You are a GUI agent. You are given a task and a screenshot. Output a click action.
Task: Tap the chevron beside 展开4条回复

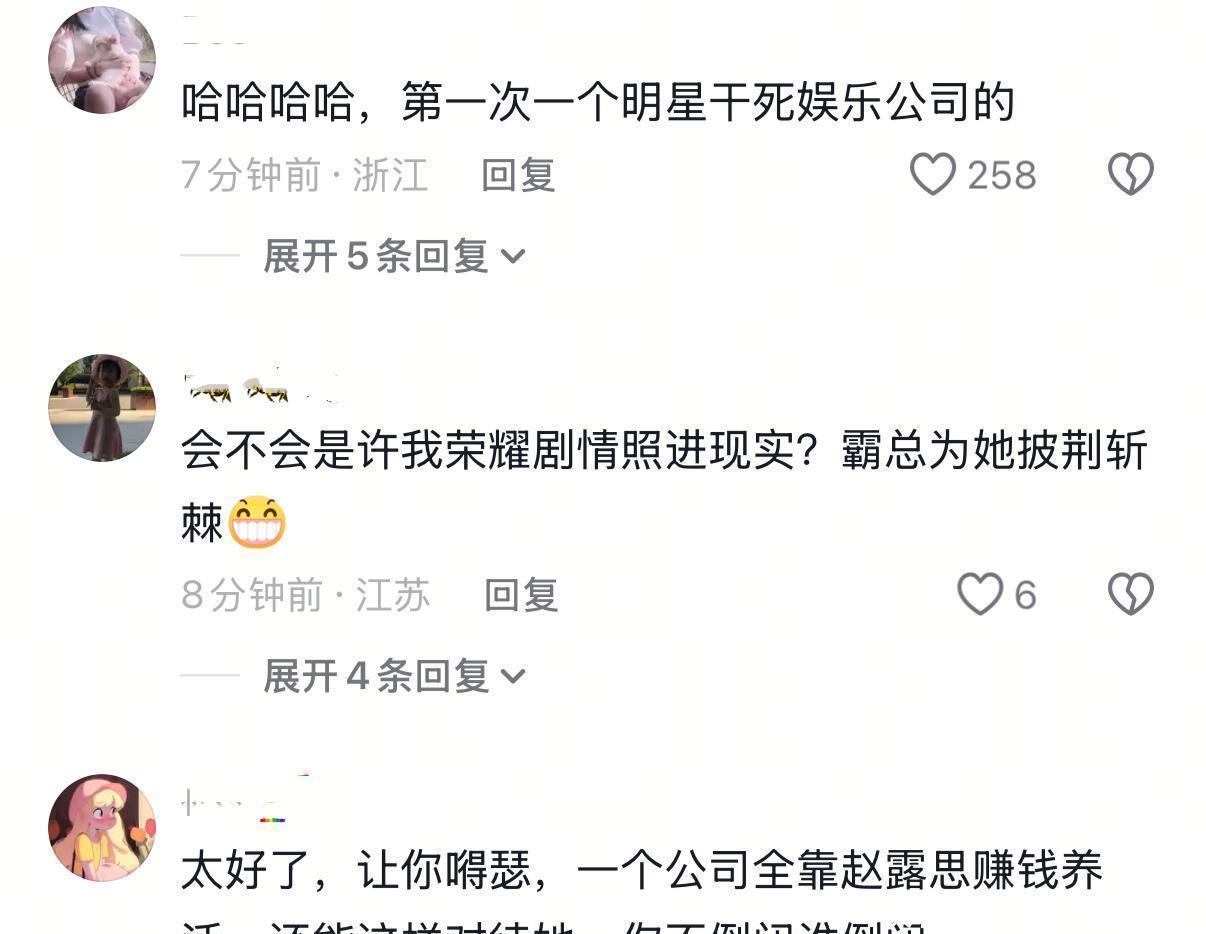[513, 678]
